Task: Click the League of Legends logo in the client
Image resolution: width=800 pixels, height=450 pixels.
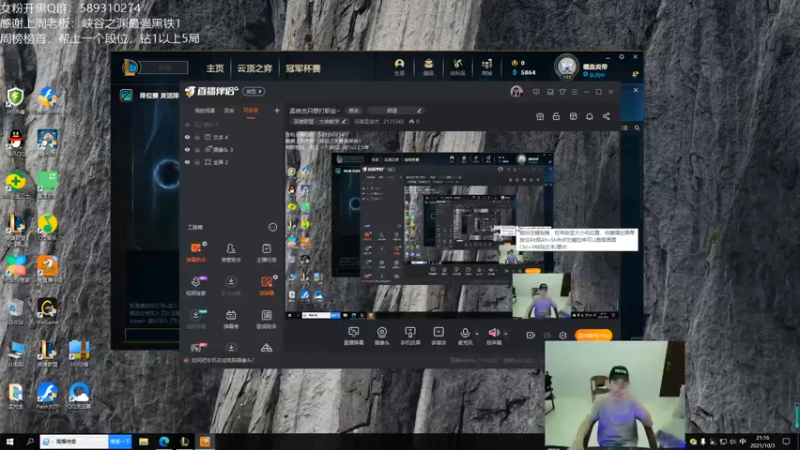Action: tap(130, 67)
